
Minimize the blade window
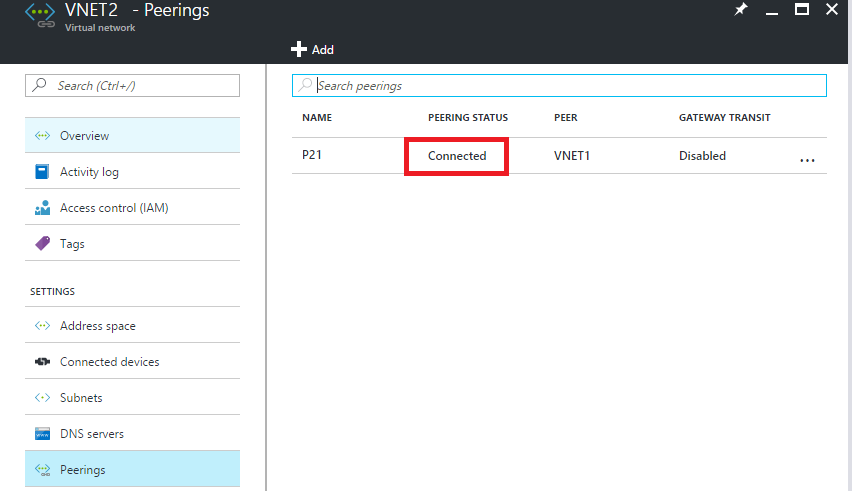tap(772, 12)
